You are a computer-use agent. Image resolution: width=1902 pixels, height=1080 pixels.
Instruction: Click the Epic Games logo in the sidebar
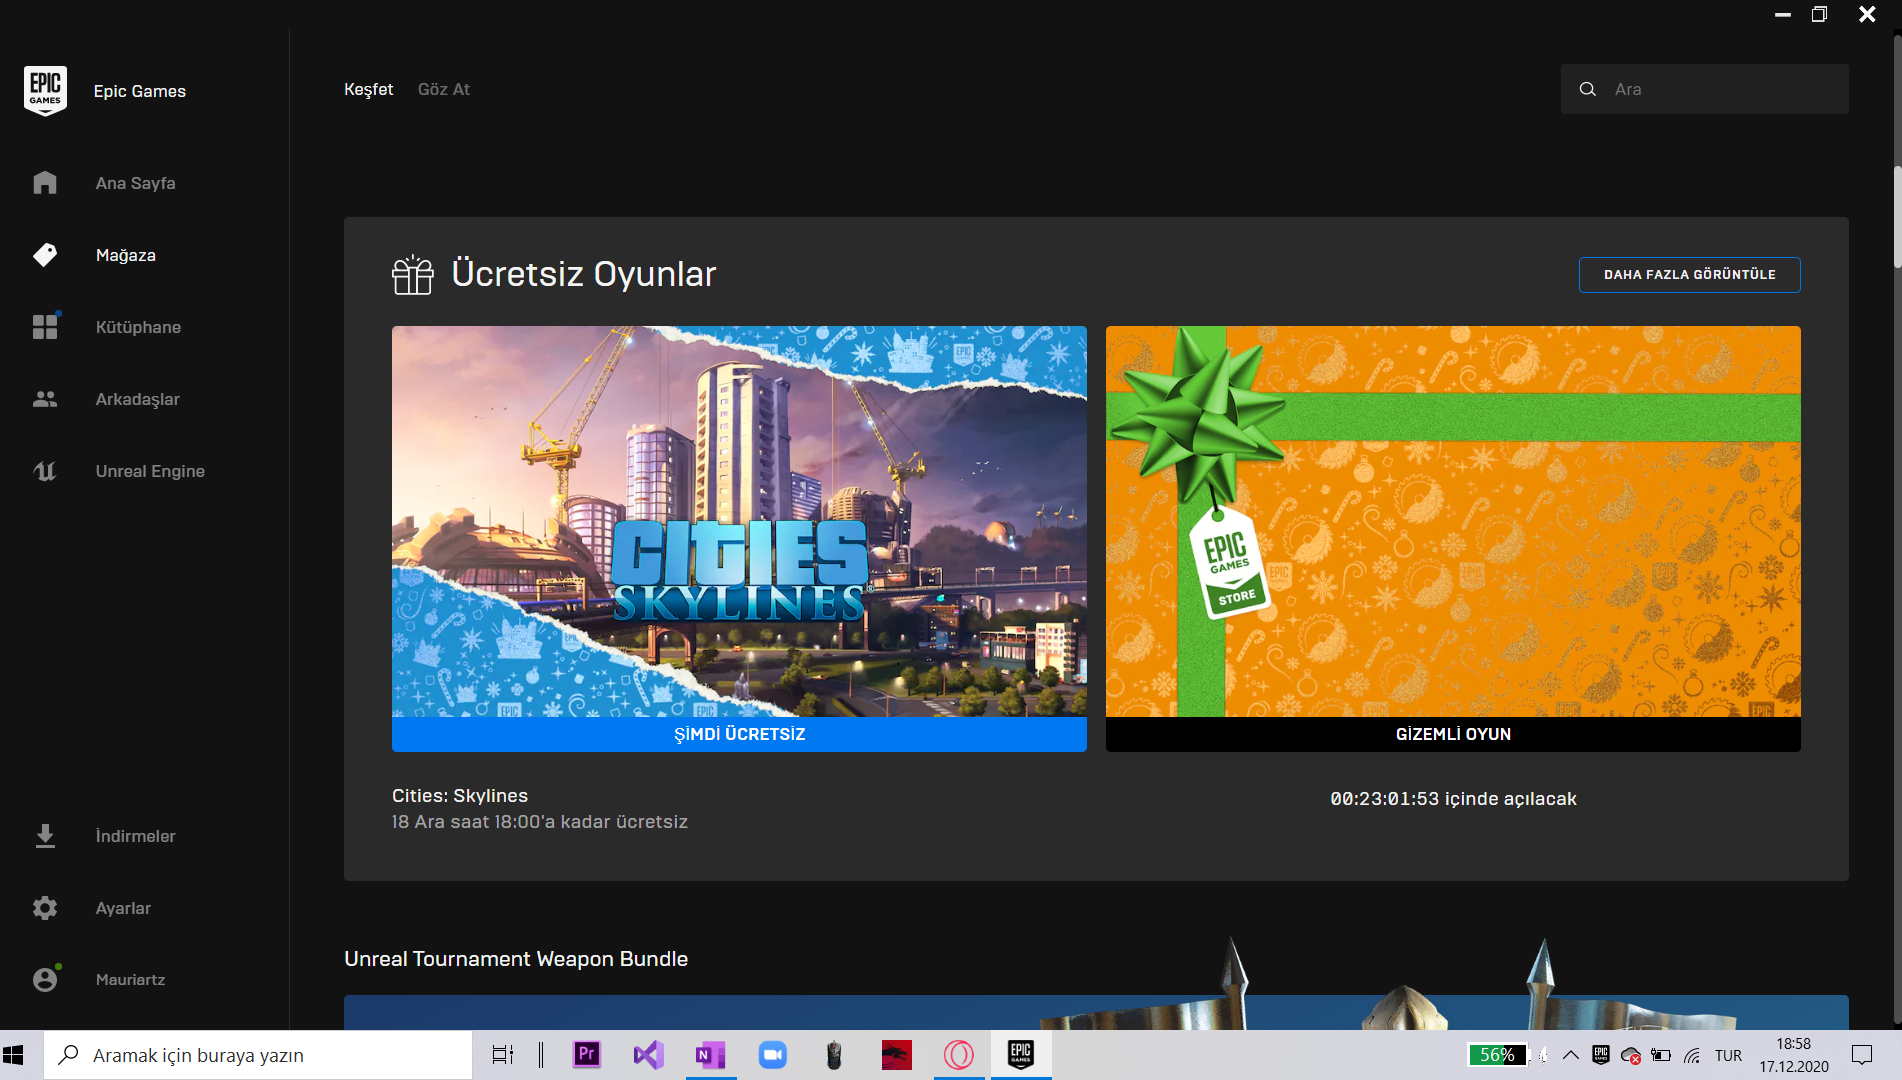coord(45,90)
